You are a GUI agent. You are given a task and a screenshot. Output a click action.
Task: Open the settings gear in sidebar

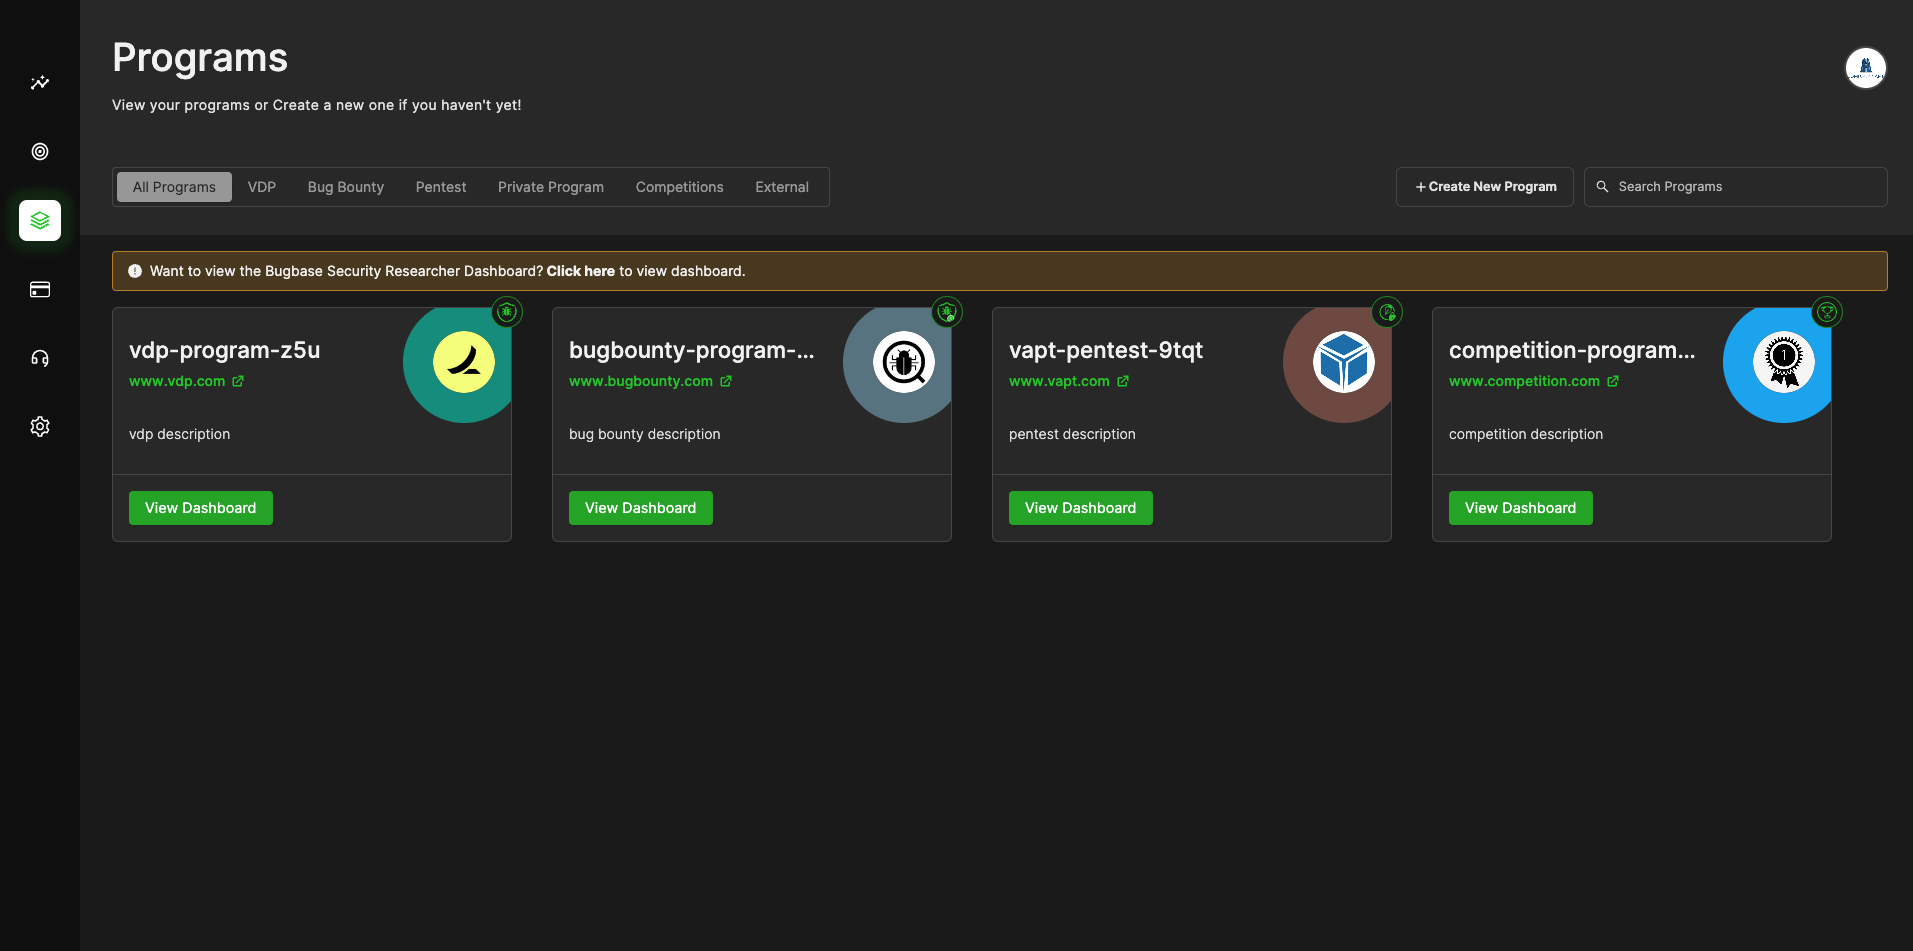tap(40, 427)
